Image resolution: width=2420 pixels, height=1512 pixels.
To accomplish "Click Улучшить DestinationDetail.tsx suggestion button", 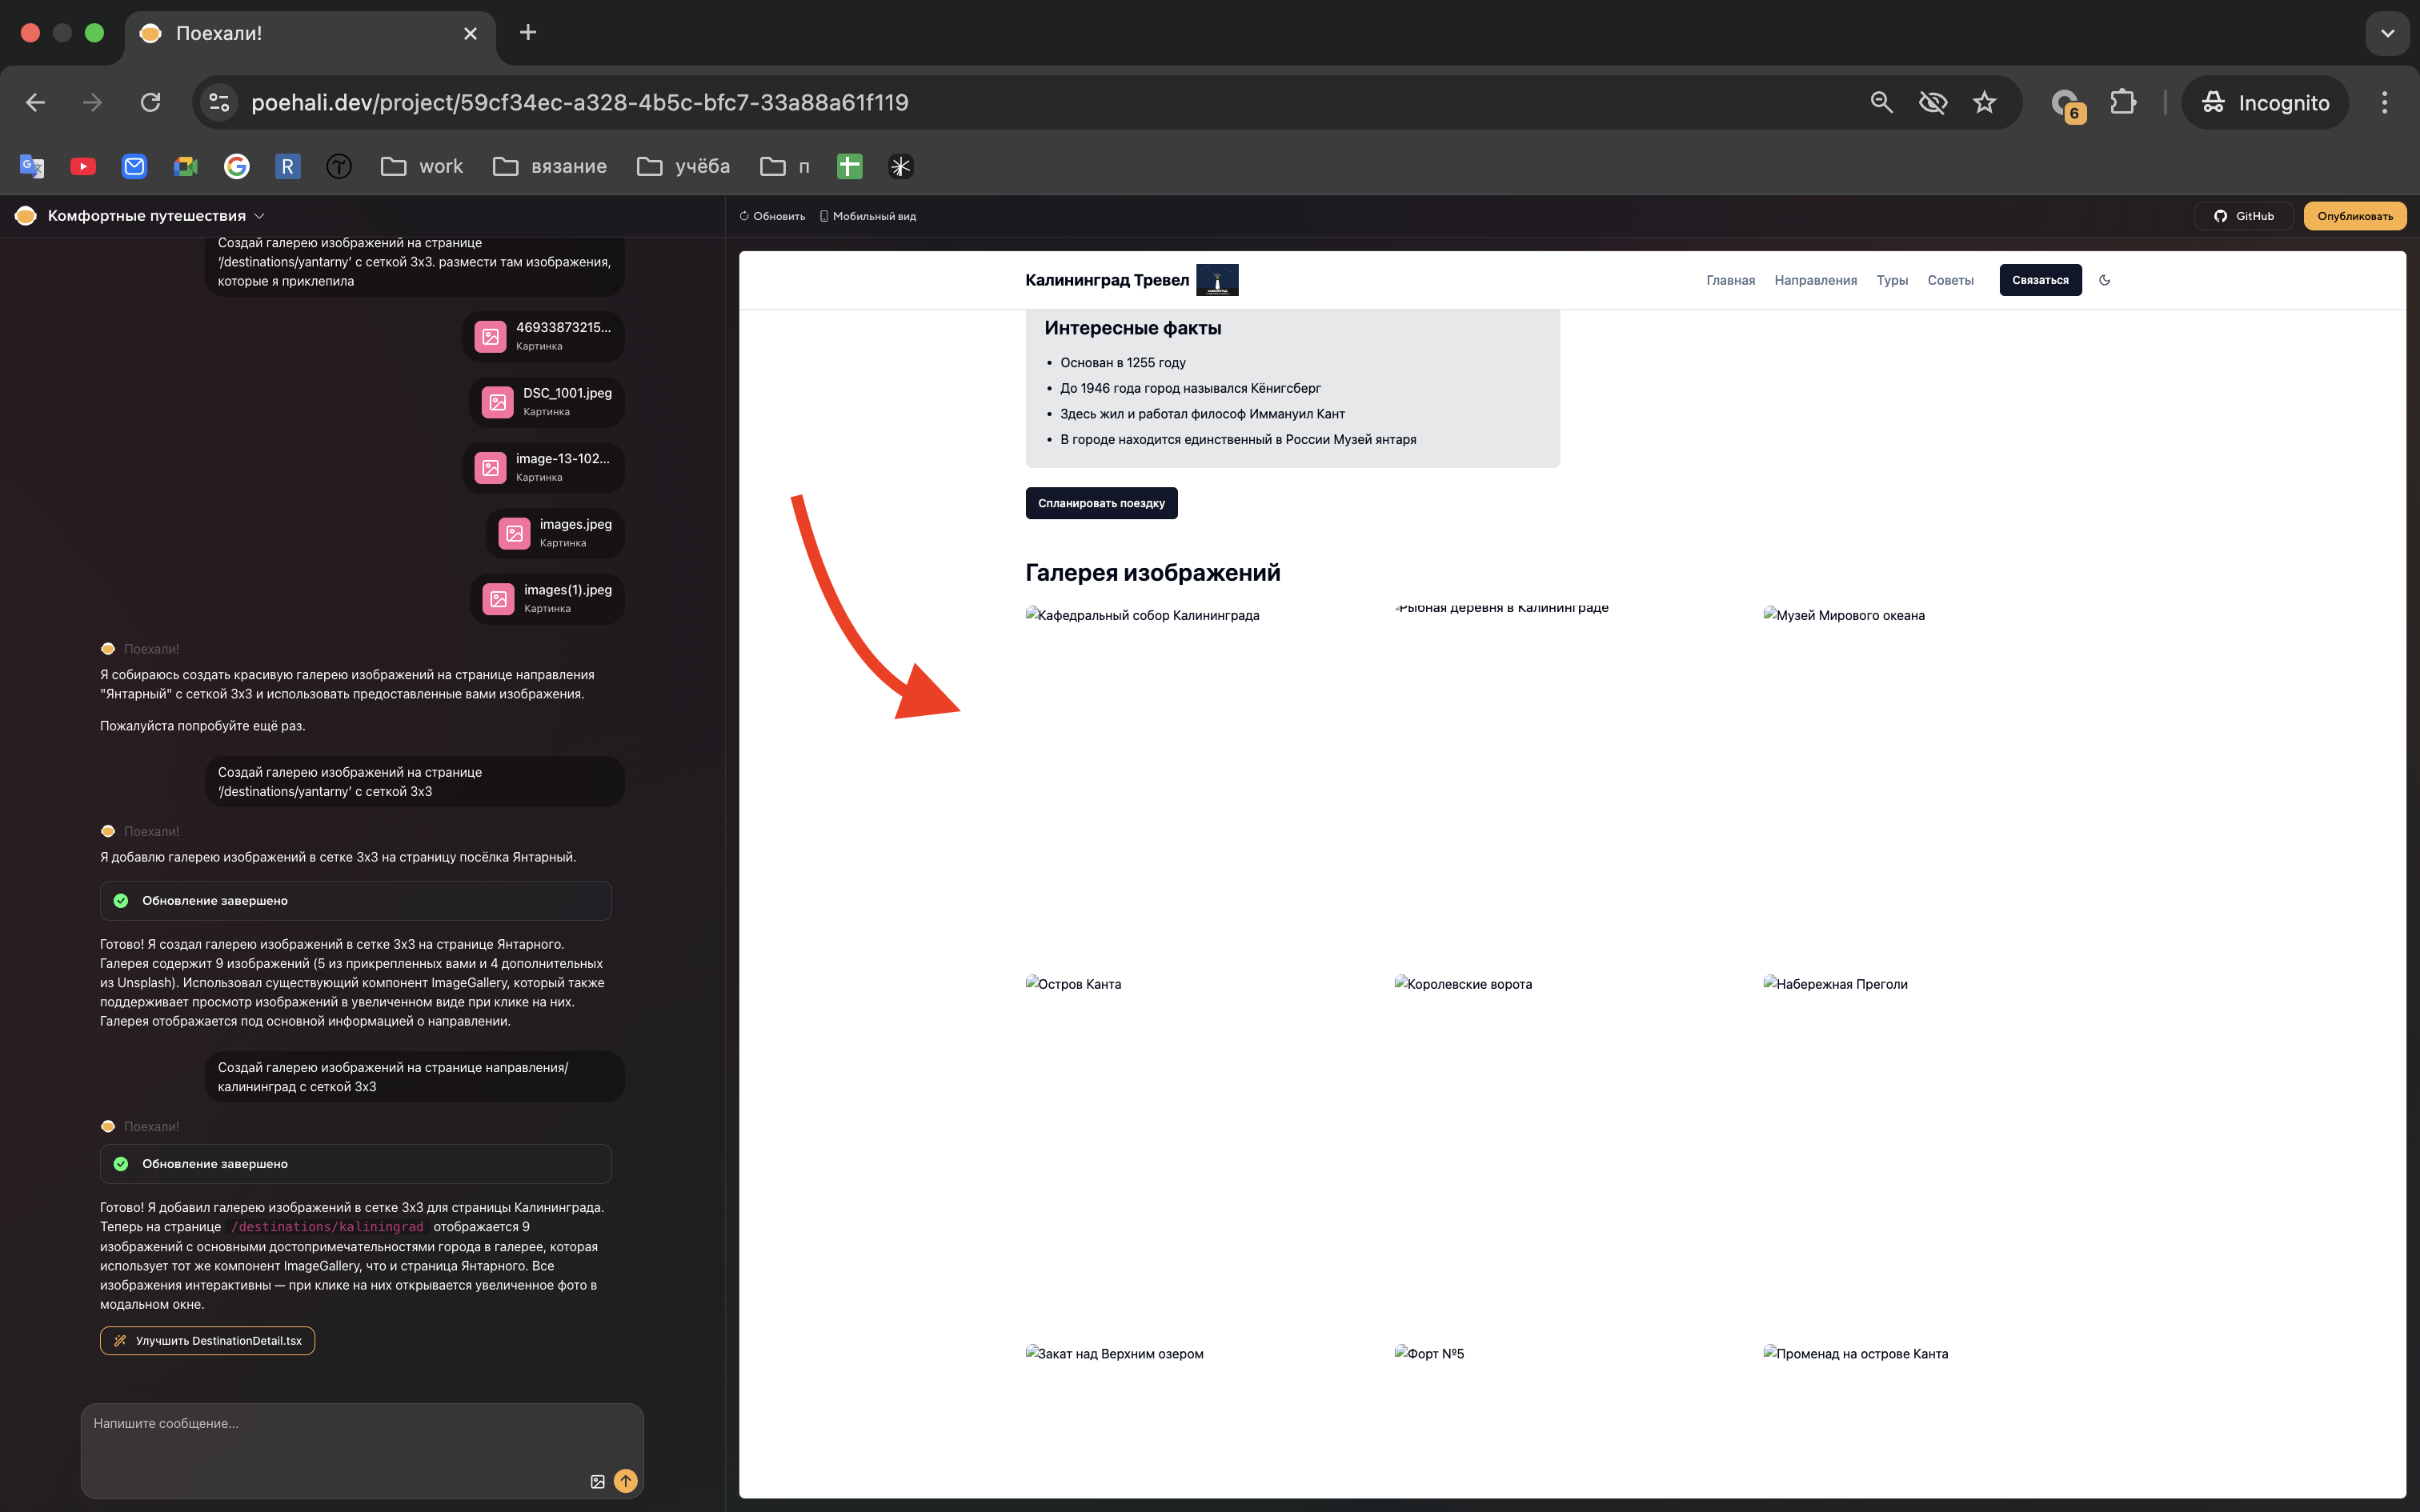I will click(207, 1341).
